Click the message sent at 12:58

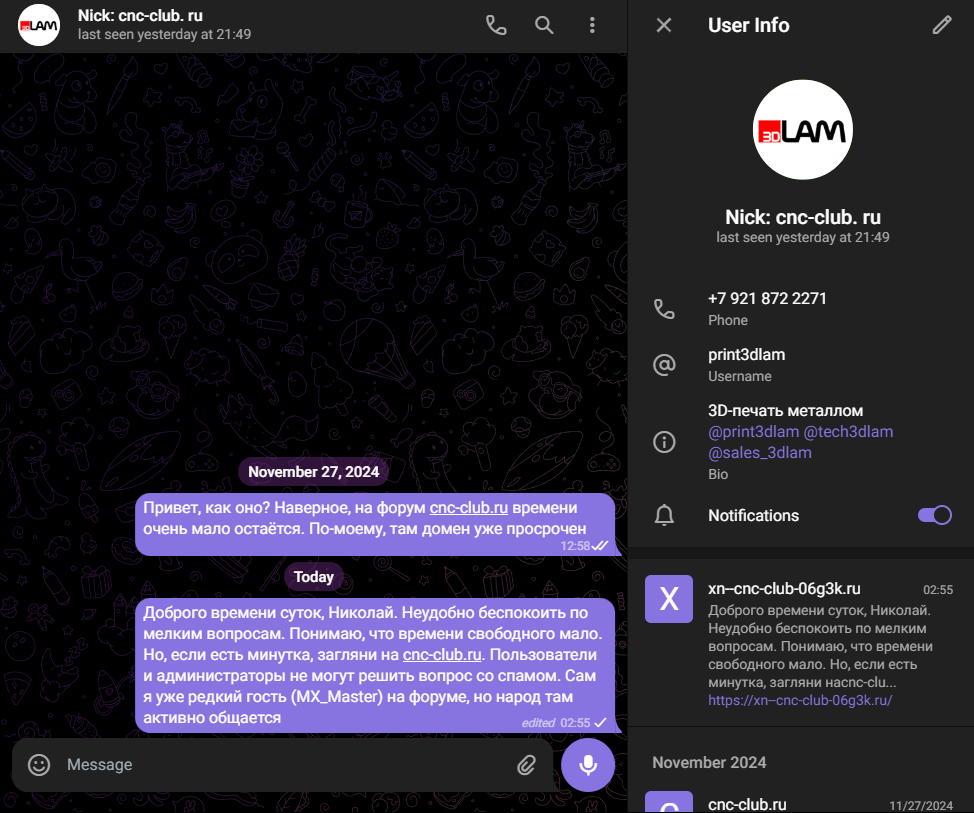point(375,525)
